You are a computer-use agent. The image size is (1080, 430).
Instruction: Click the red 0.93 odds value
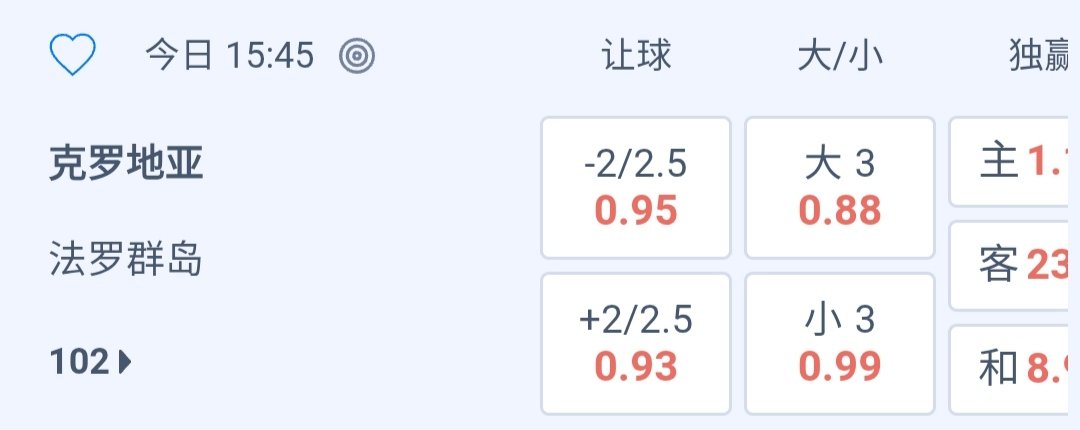coord(636,367)
